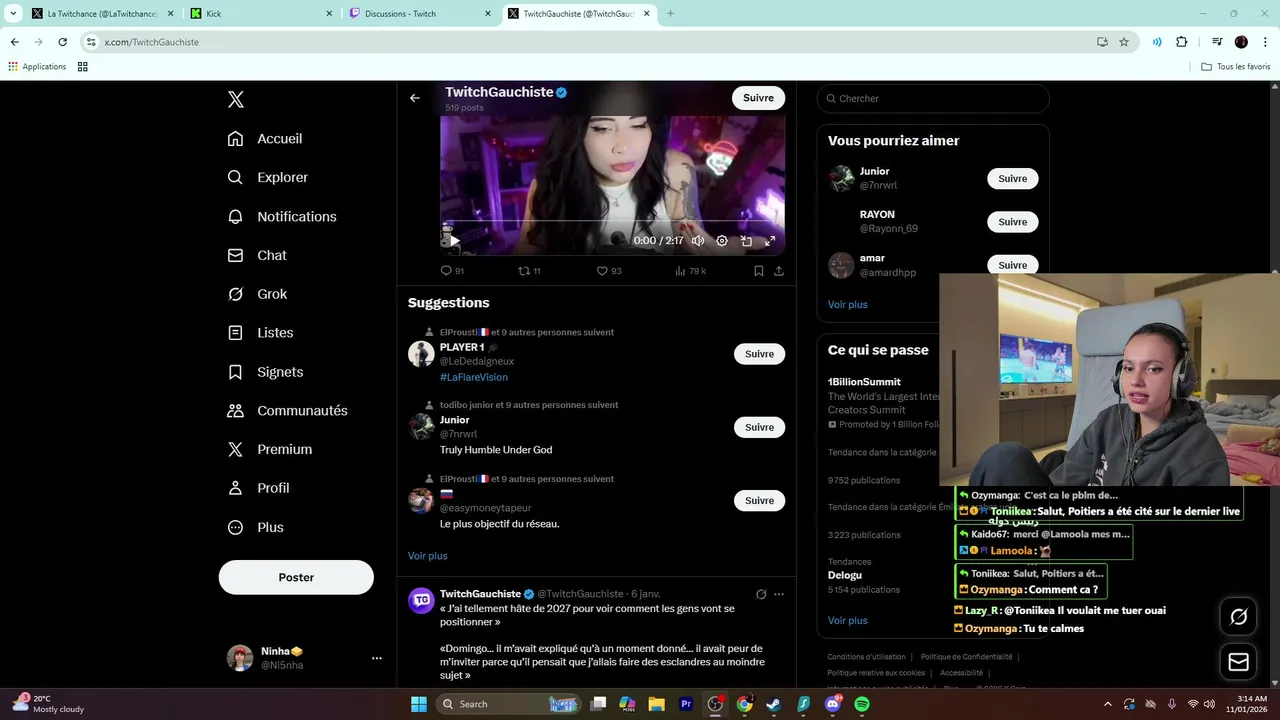Click Voir plus under Suggestions

[x=427, y=556]
